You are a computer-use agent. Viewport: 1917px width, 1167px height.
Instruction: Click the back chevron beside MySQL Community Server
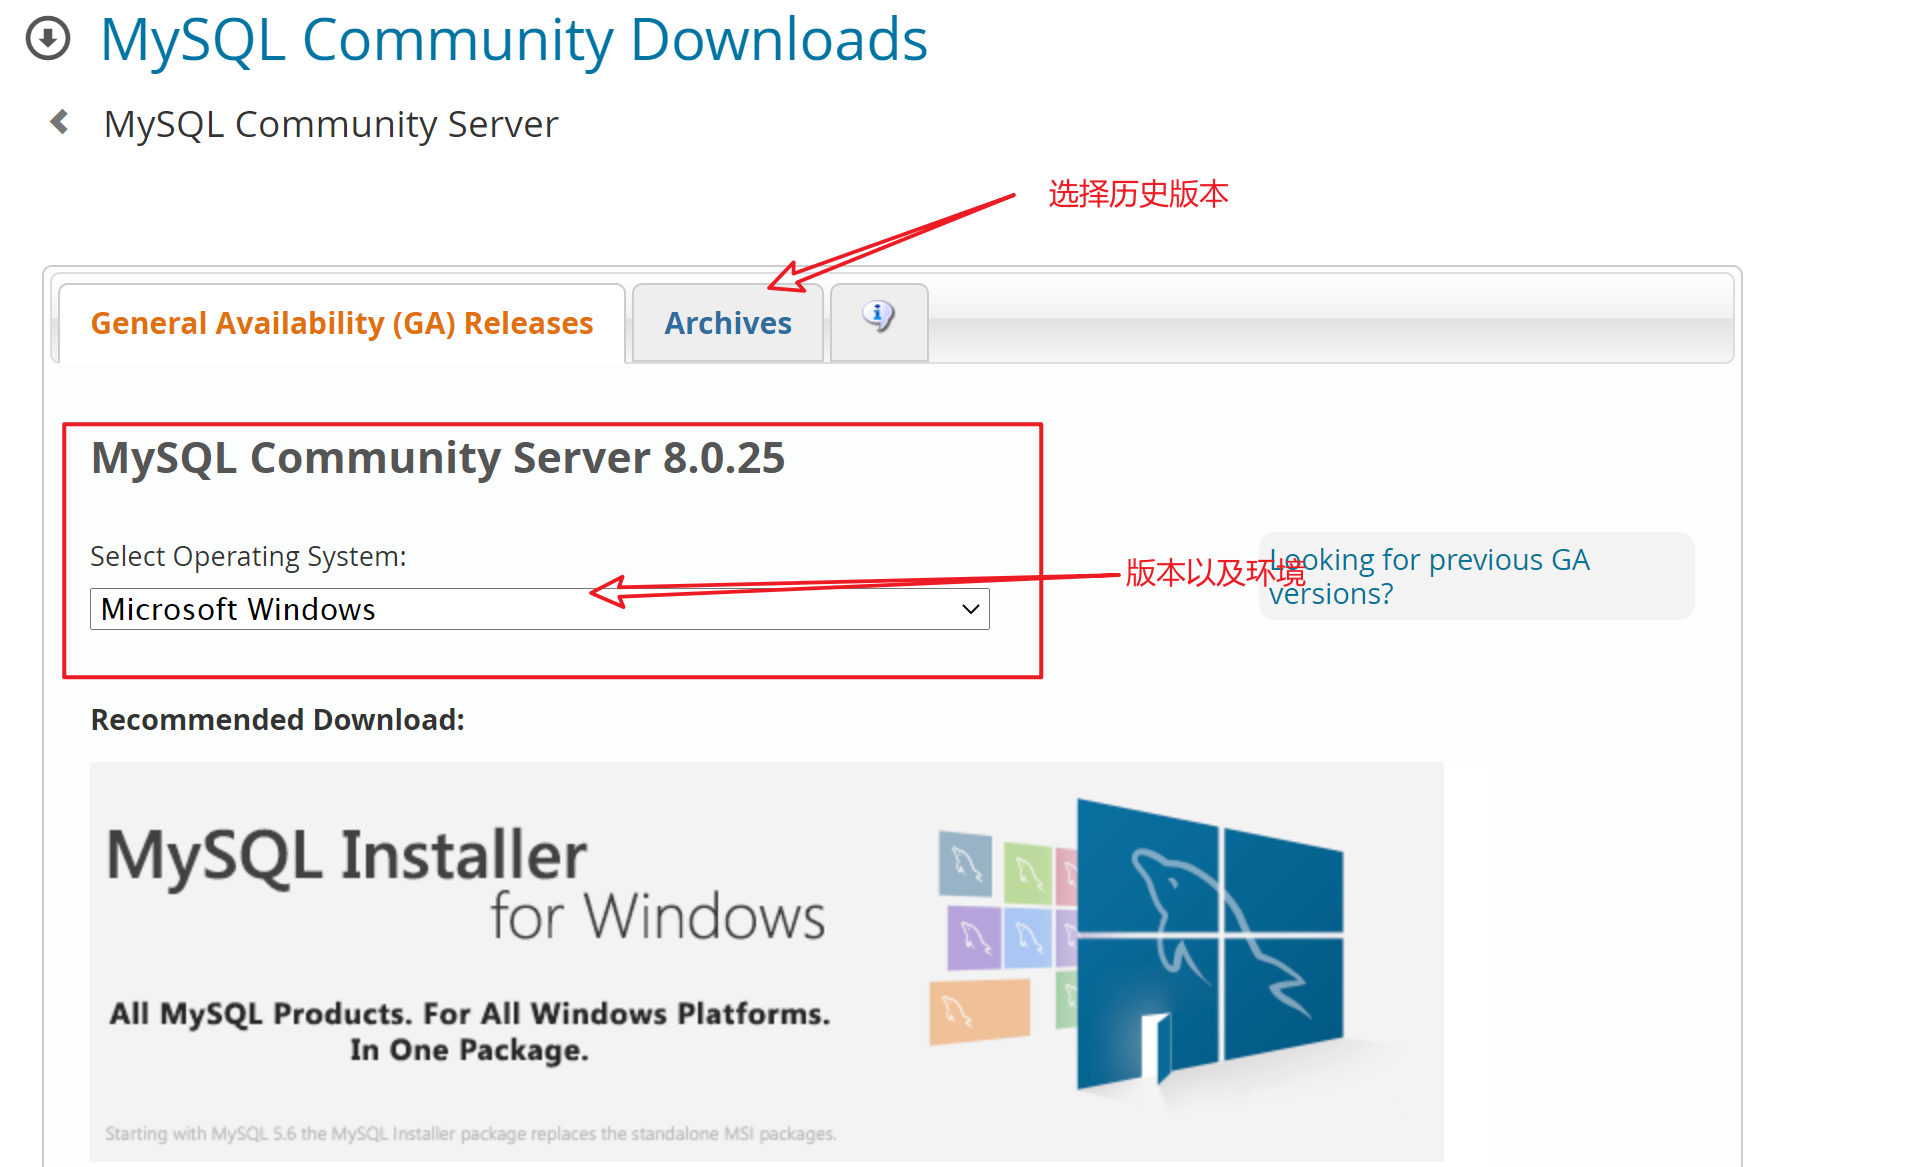[60, 122]
